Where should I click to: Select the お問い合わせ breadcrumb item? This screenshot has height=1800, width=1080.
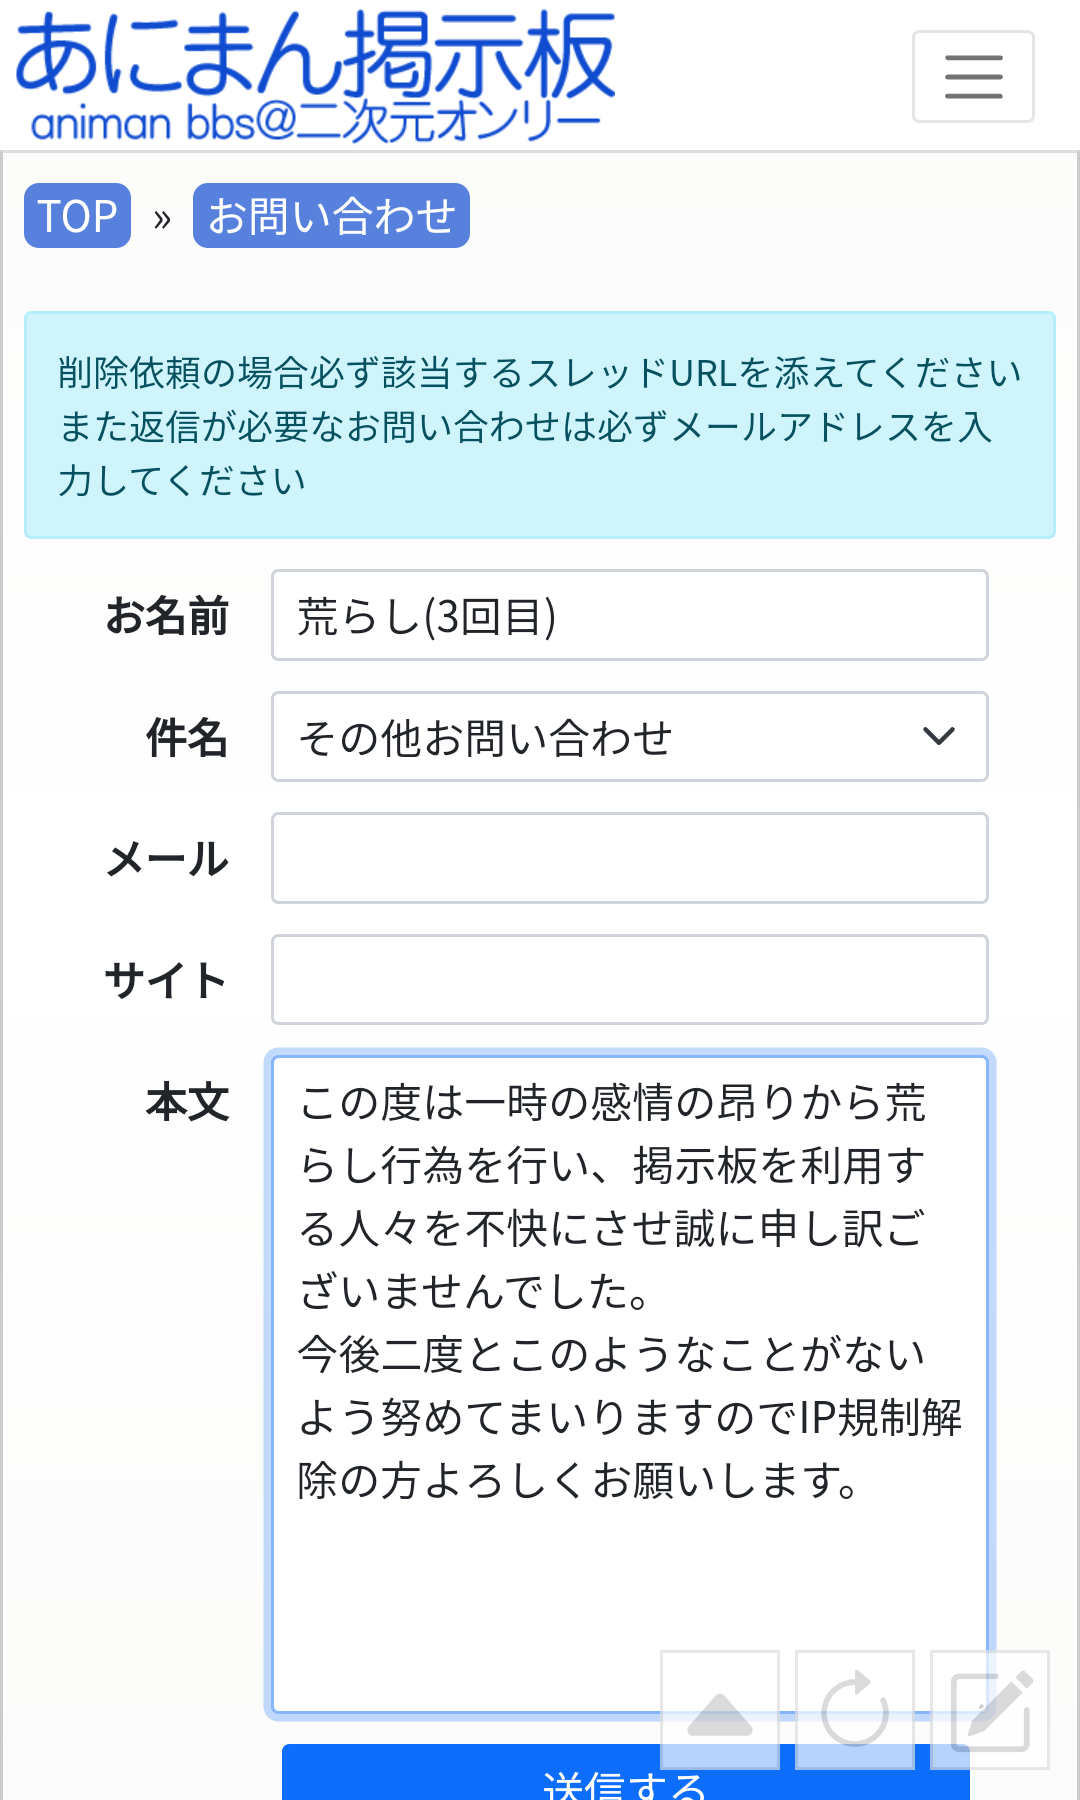[331, 216]
